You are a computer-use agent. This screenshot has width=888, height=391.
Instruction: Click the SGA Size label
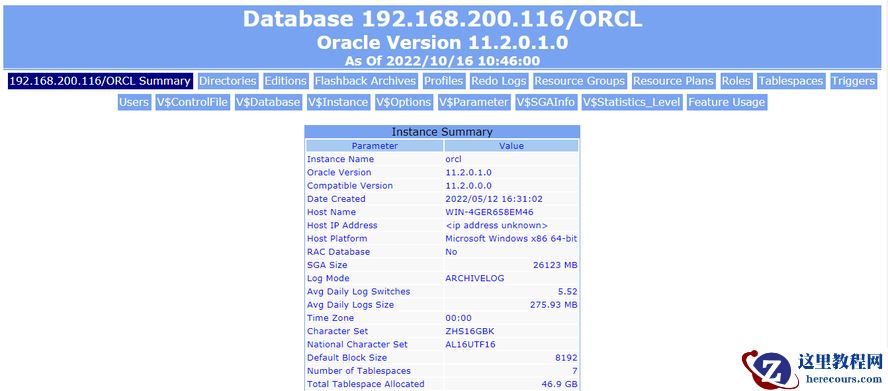tap(327, 265)
